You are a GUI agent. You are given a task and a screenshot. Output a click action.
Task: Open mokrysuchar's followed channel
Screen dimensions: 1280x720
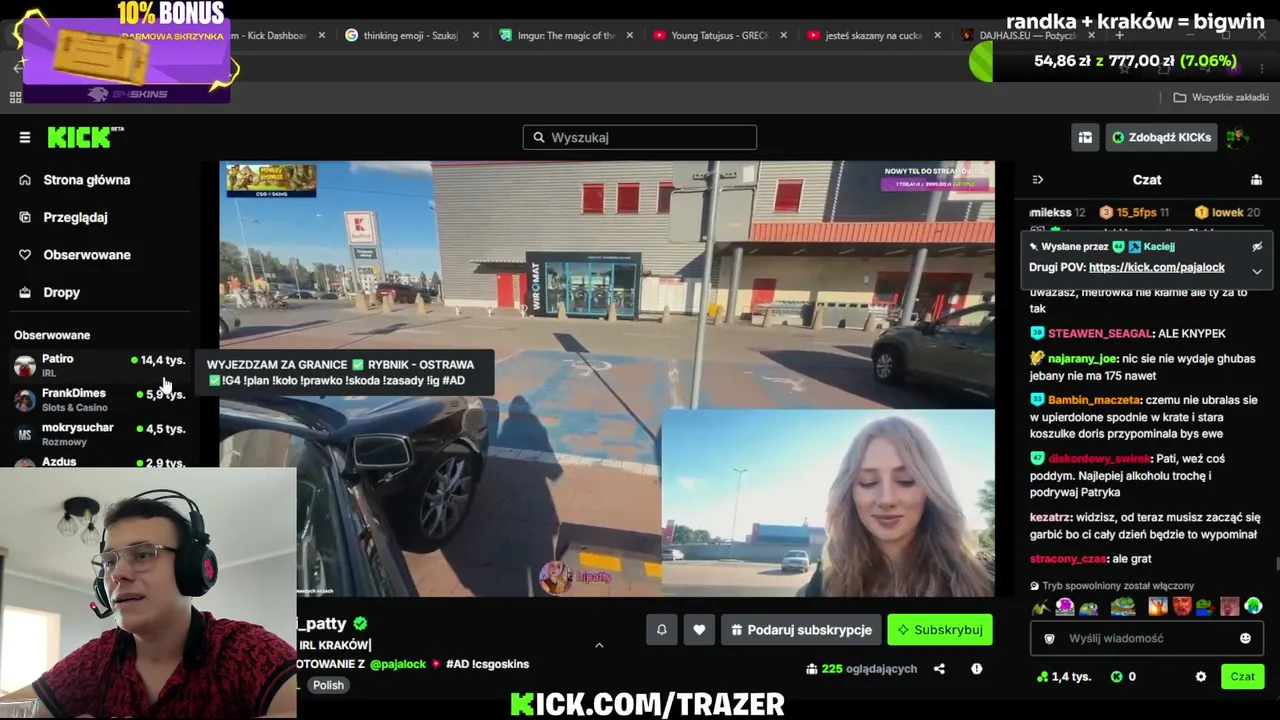coord(100,434)
